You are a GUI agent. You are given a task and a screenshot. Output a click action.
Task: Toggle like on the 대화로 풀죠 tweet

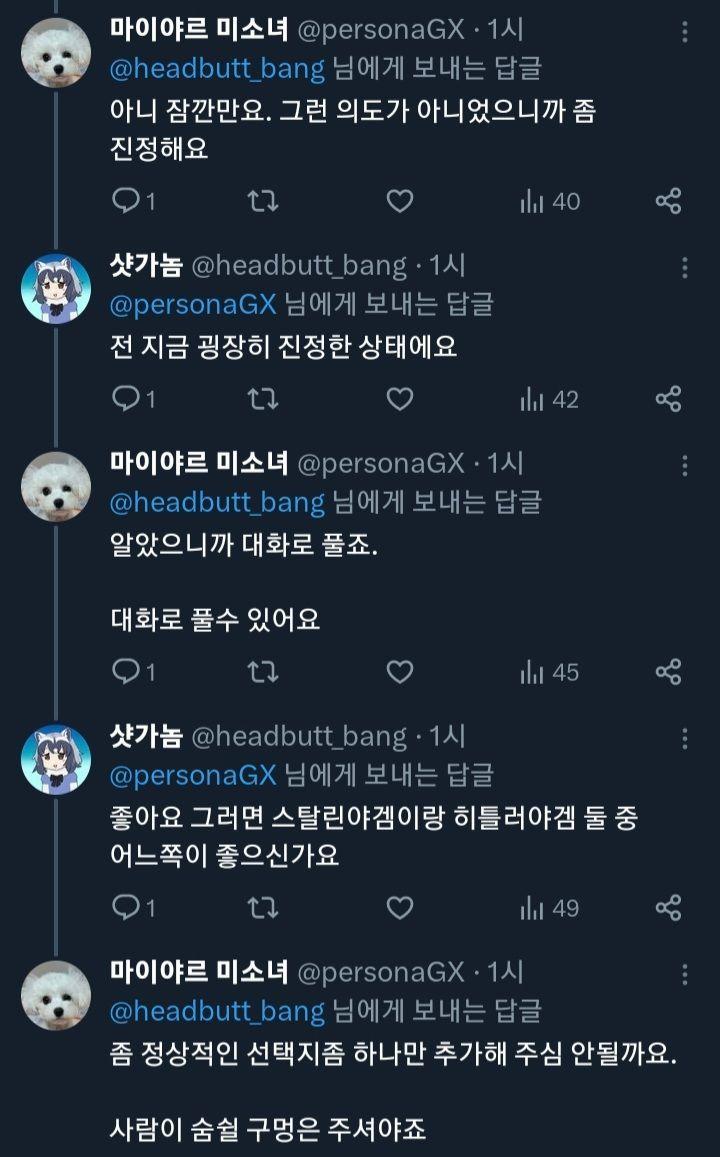click(x=400, y=671)
